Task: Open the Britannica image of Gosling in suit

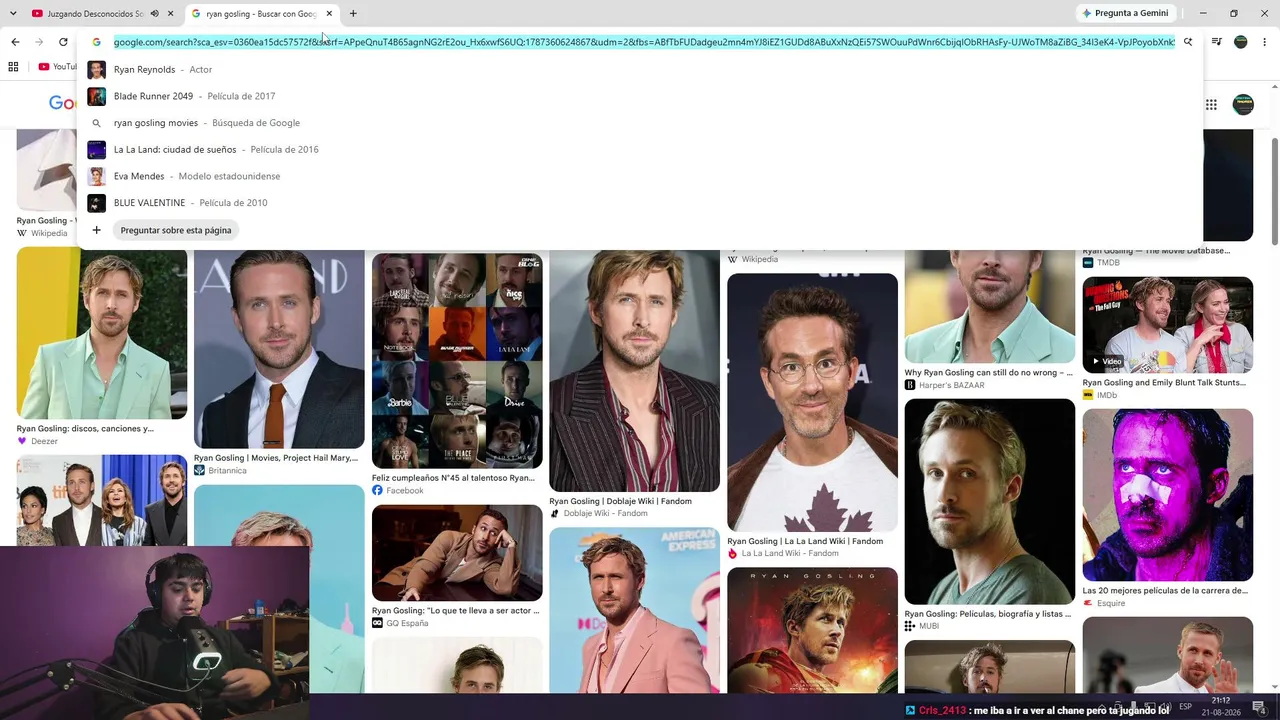Action: click(x=279, y=349)
